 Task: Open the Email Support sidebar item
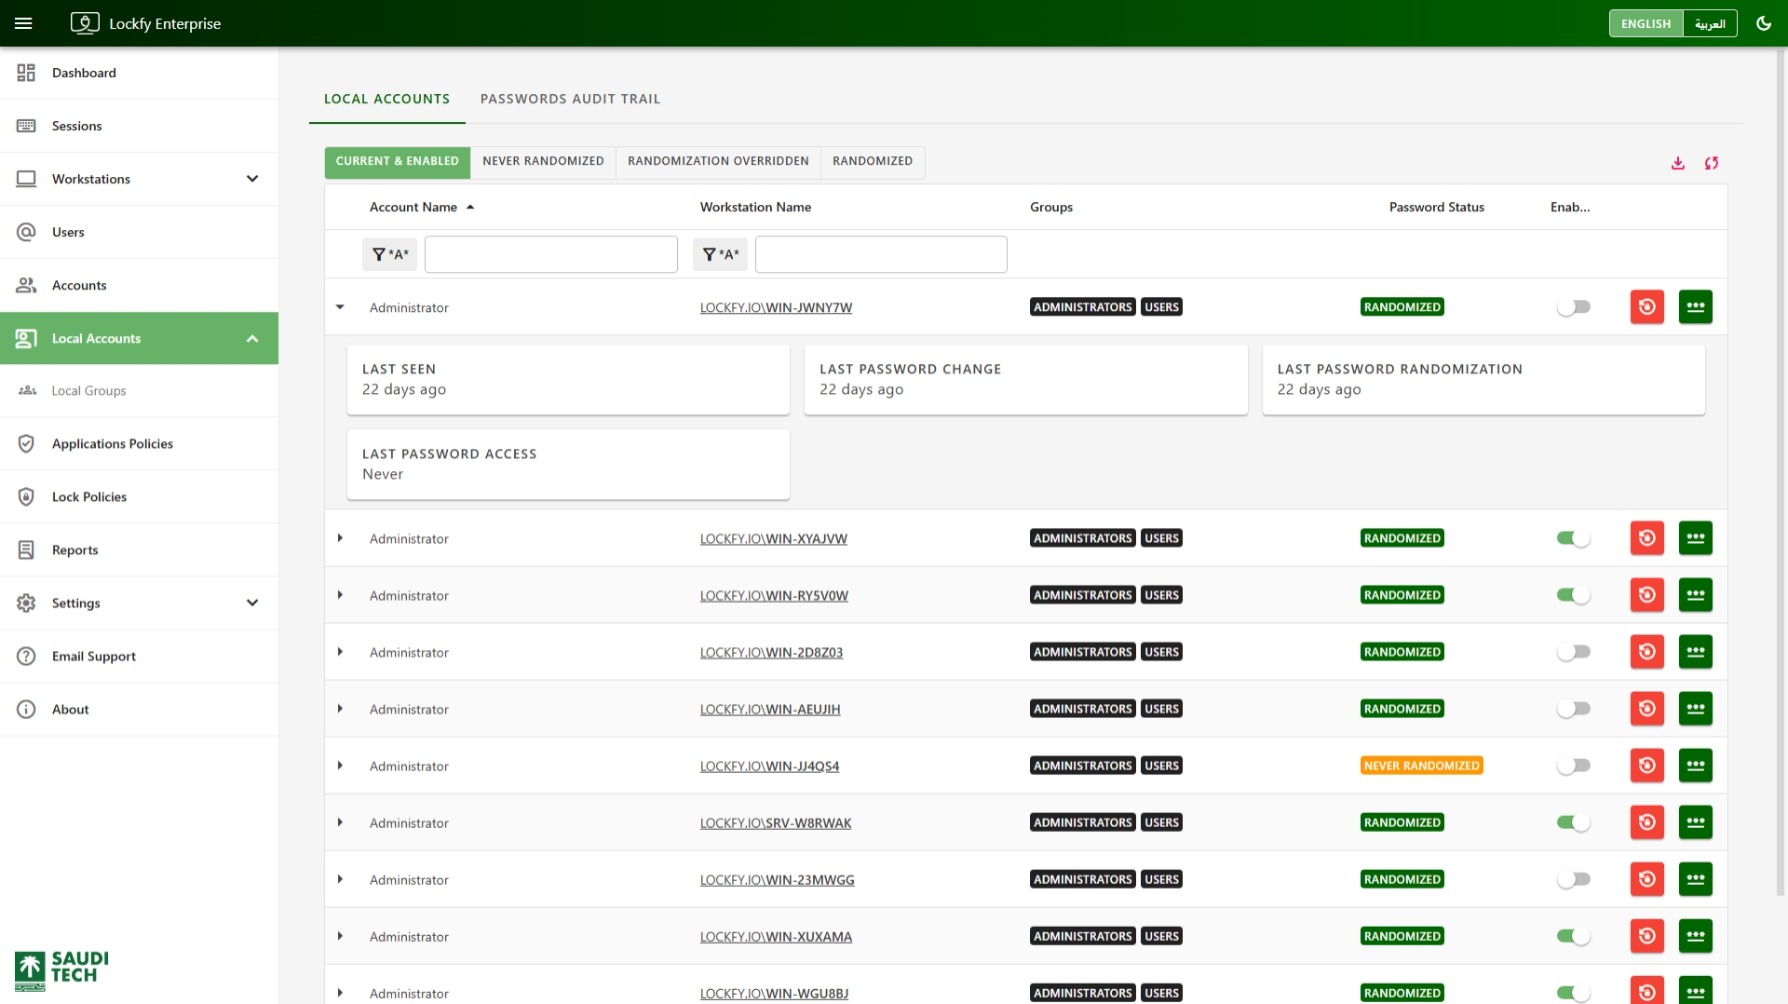[x=139, y=656]
